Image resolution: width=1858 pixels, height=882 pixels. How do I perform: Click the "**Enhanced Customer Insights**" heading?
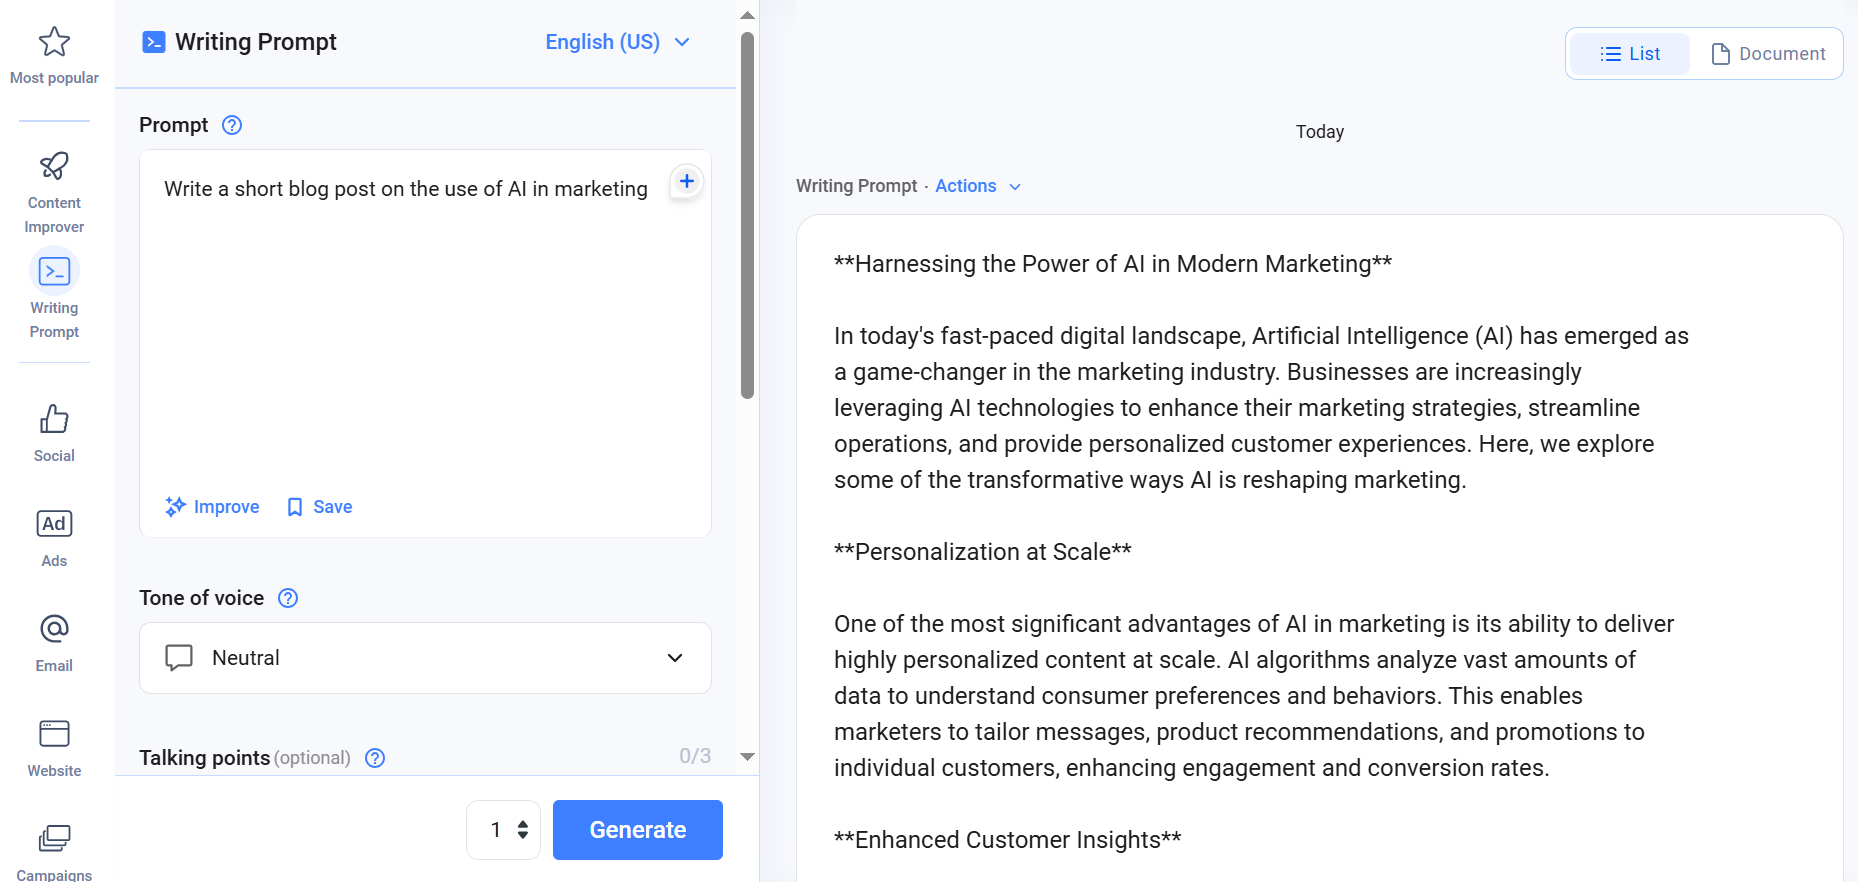pos(1008,840)
